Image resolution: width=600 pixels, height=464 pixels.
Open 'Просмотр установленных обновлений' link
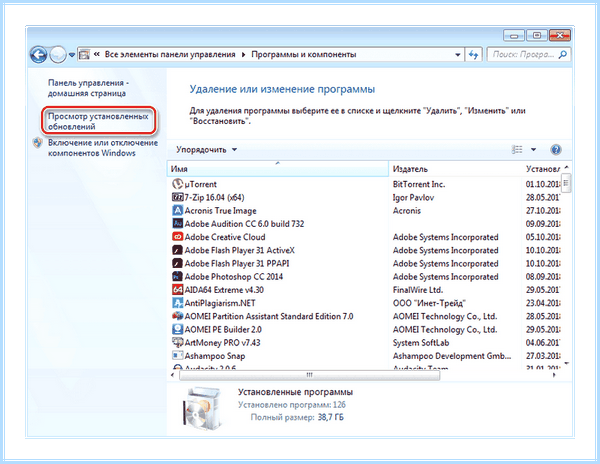[x=98, y=121]
